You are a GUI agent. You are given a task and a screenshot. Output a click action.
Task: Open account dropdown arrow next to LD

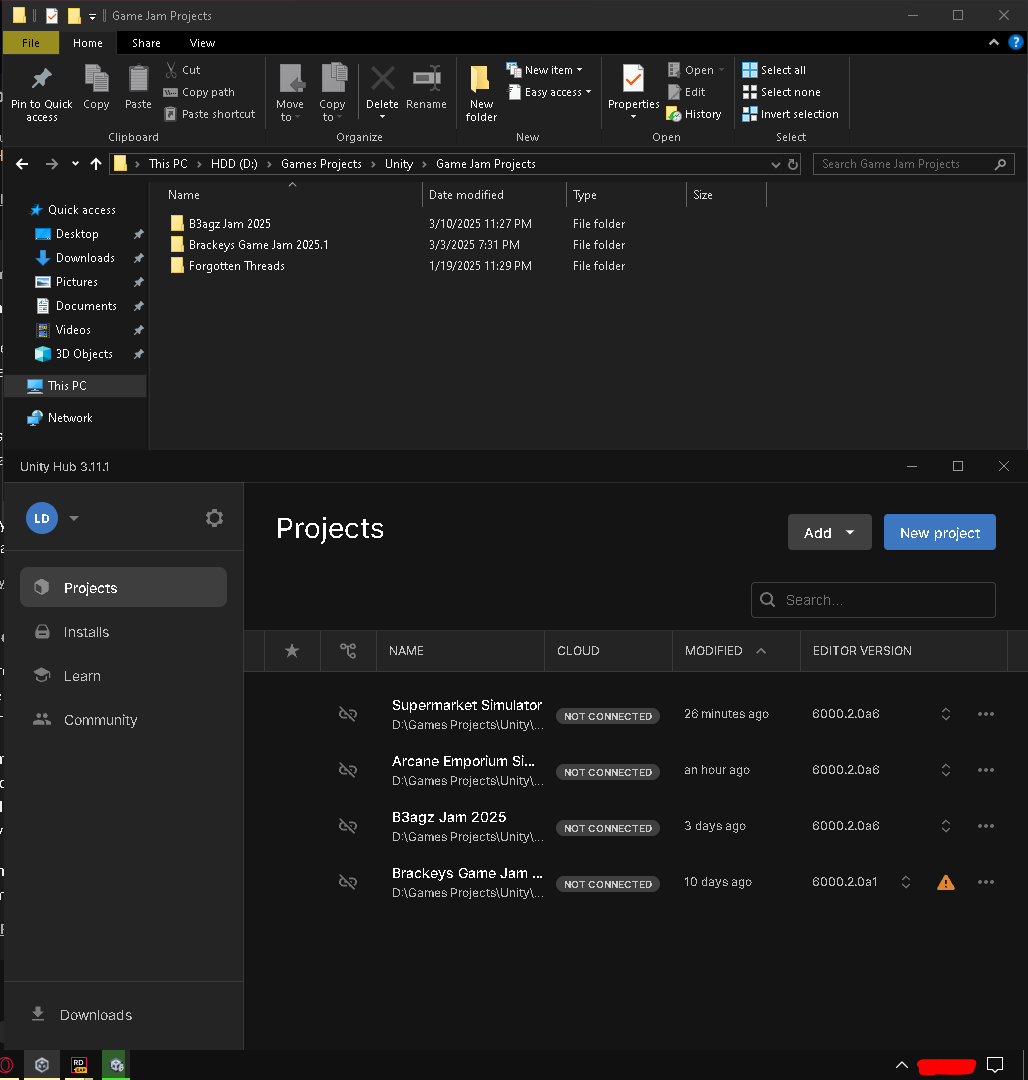(74, 518)
